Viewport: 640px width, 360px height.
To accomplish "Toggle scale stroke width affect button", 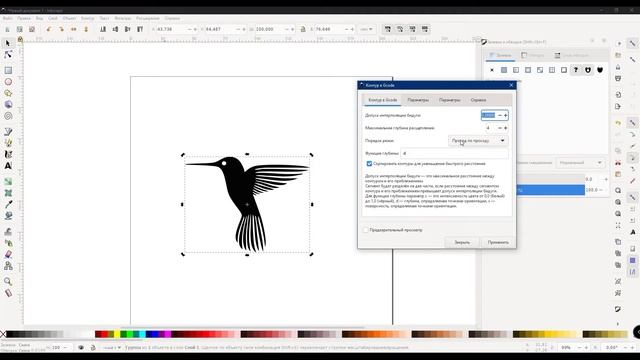I will [388, 29].
